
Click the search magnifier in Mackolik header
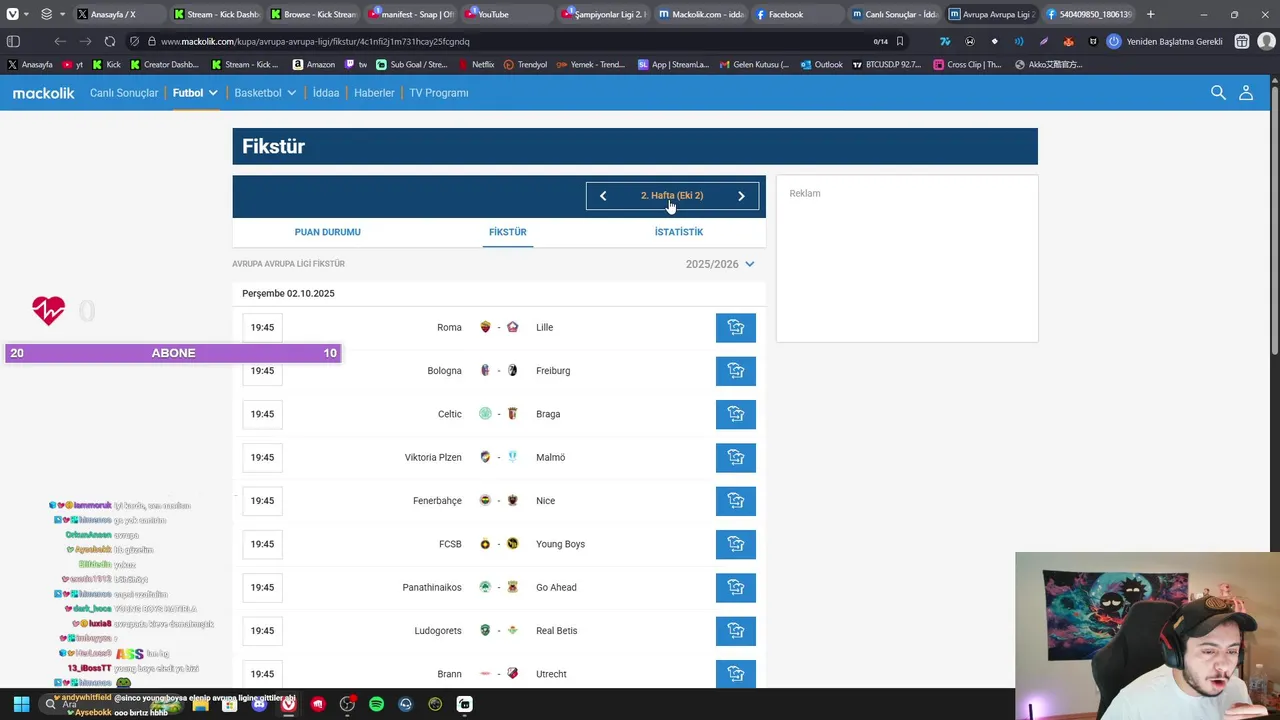pos(1218,92)
